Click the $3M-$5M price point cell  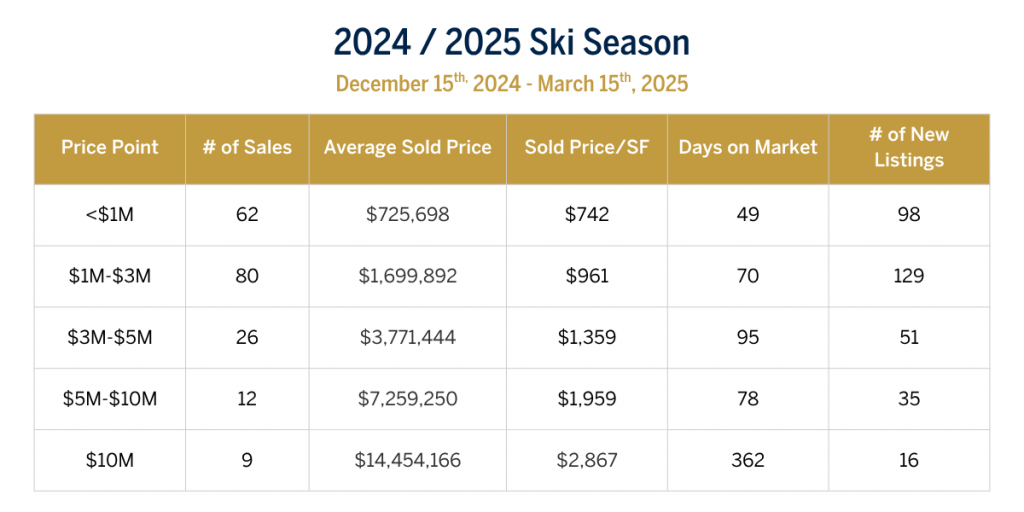point(110,338)
